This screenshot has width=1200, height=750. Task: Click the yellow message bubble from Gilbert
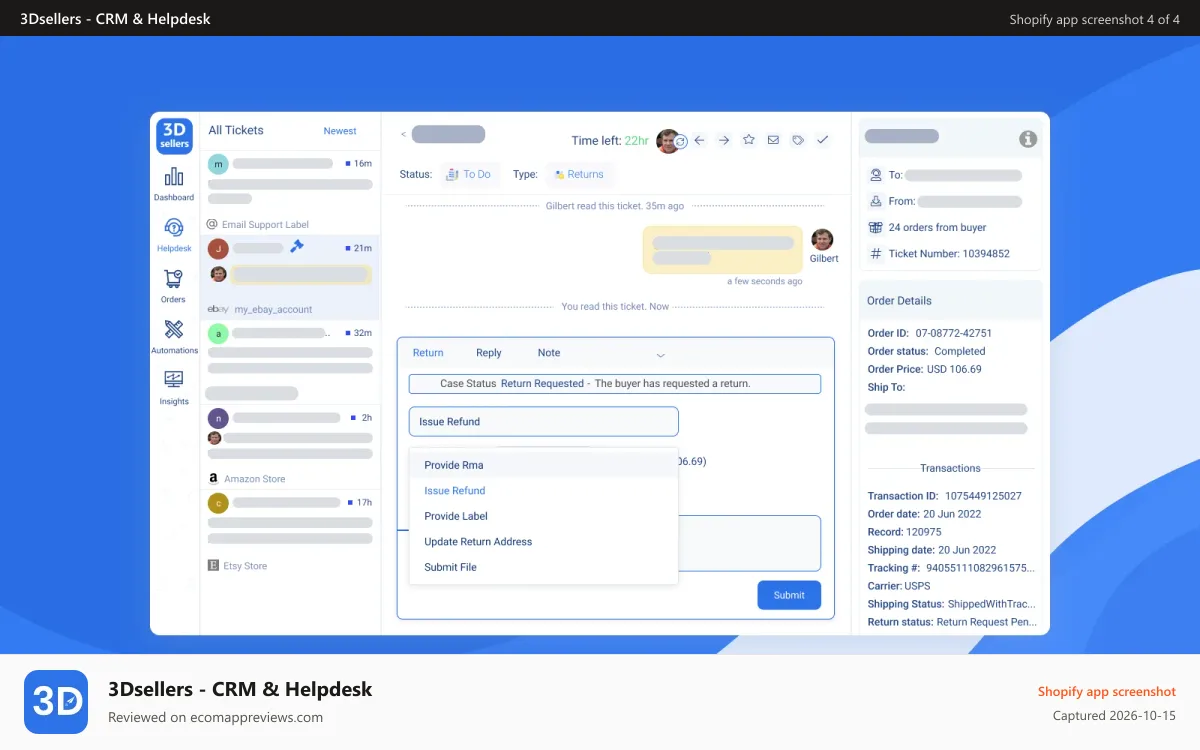(x=722, y=250)
